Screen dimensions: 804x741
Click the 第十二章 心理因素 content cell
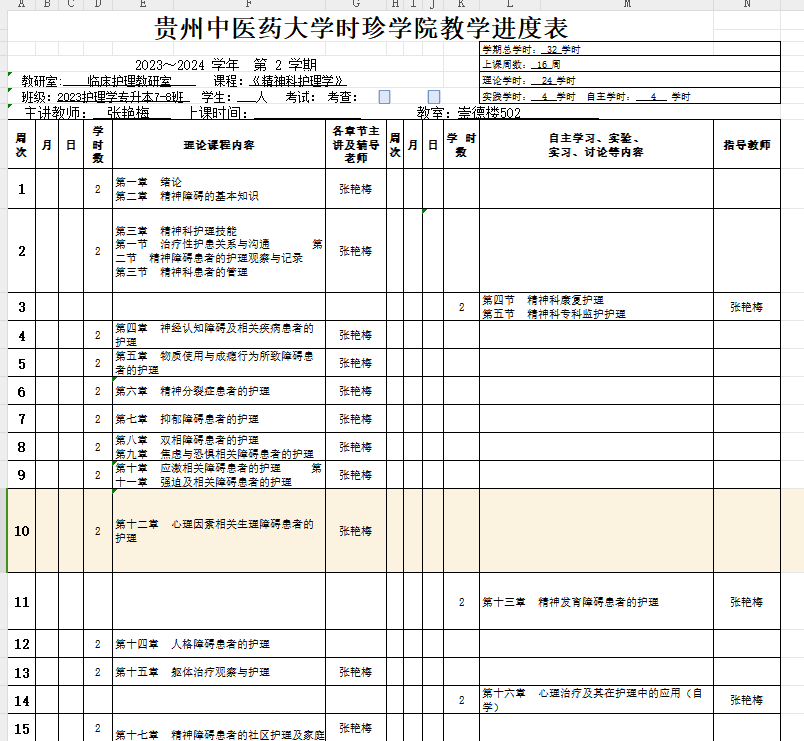(x=218, y=531)
